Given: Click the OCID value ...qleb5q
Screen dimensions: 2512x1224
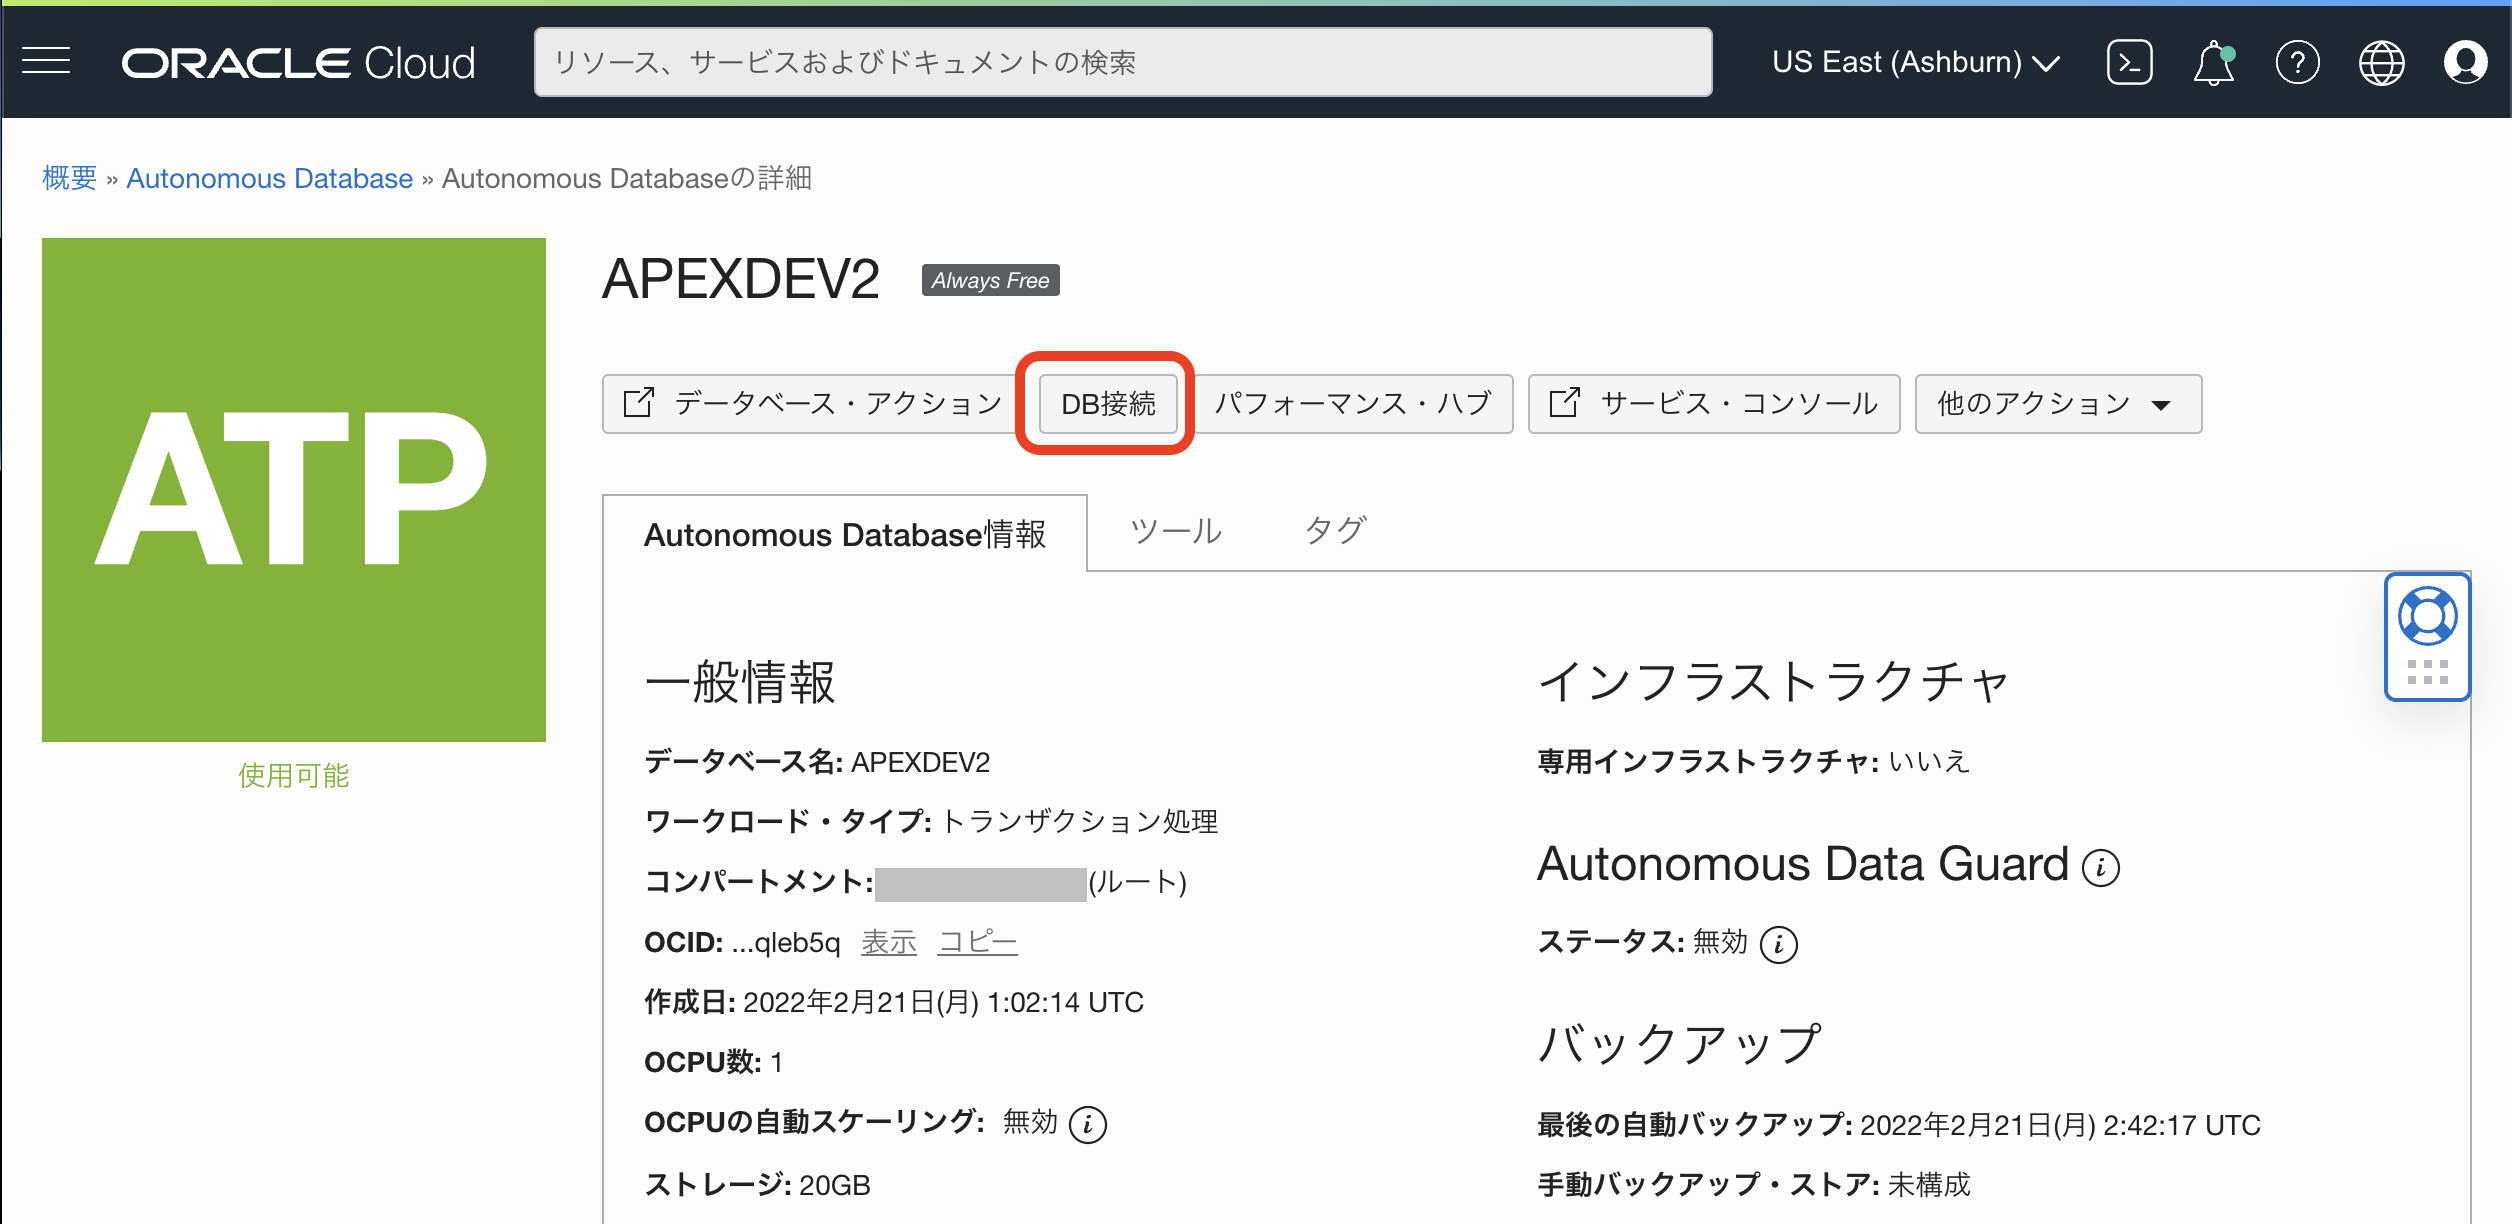Looking at the screenshot, I should point(786,942).
